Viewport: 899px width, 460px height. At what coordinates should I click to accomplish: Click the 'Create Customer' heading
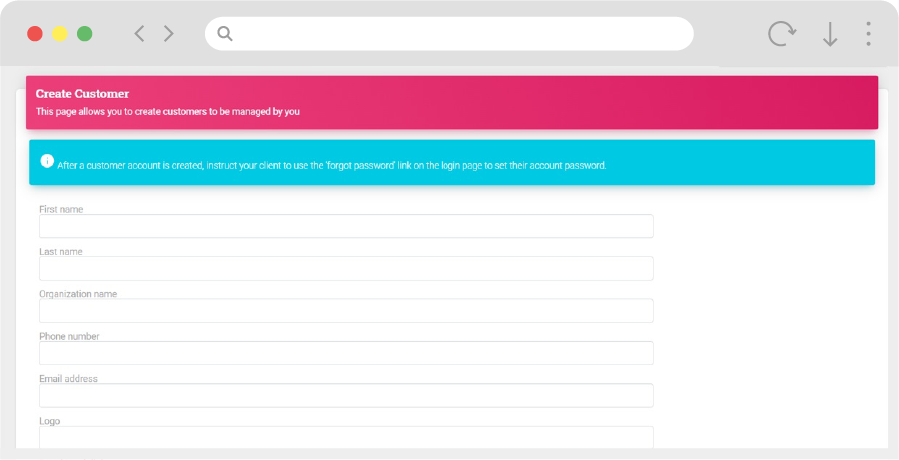click(83, 93)
